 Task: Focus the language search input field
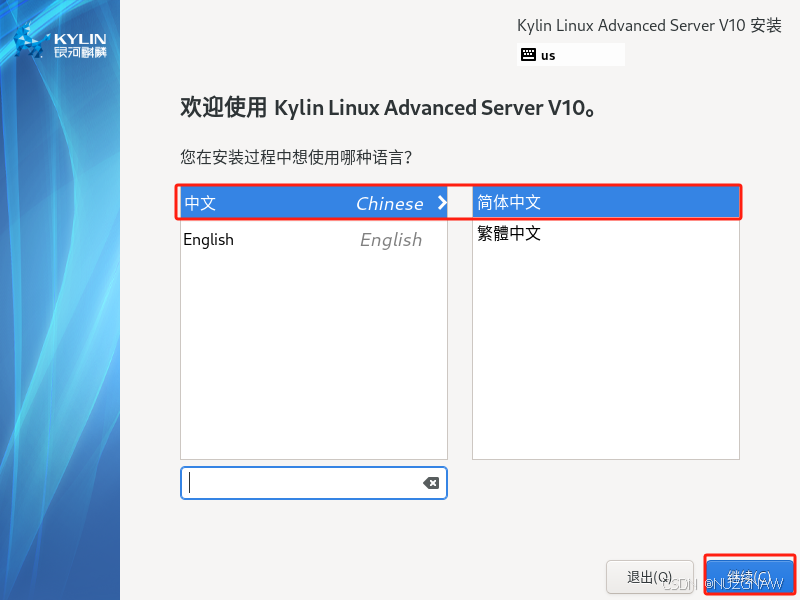[x=314, y=483]
